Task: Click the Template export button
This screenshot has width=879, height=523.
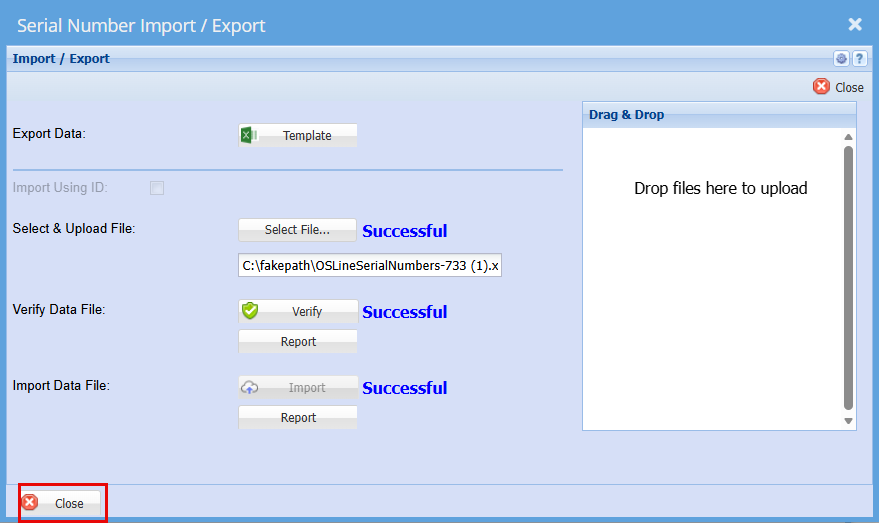Action: pyautogui.click(x=298, y=135)
